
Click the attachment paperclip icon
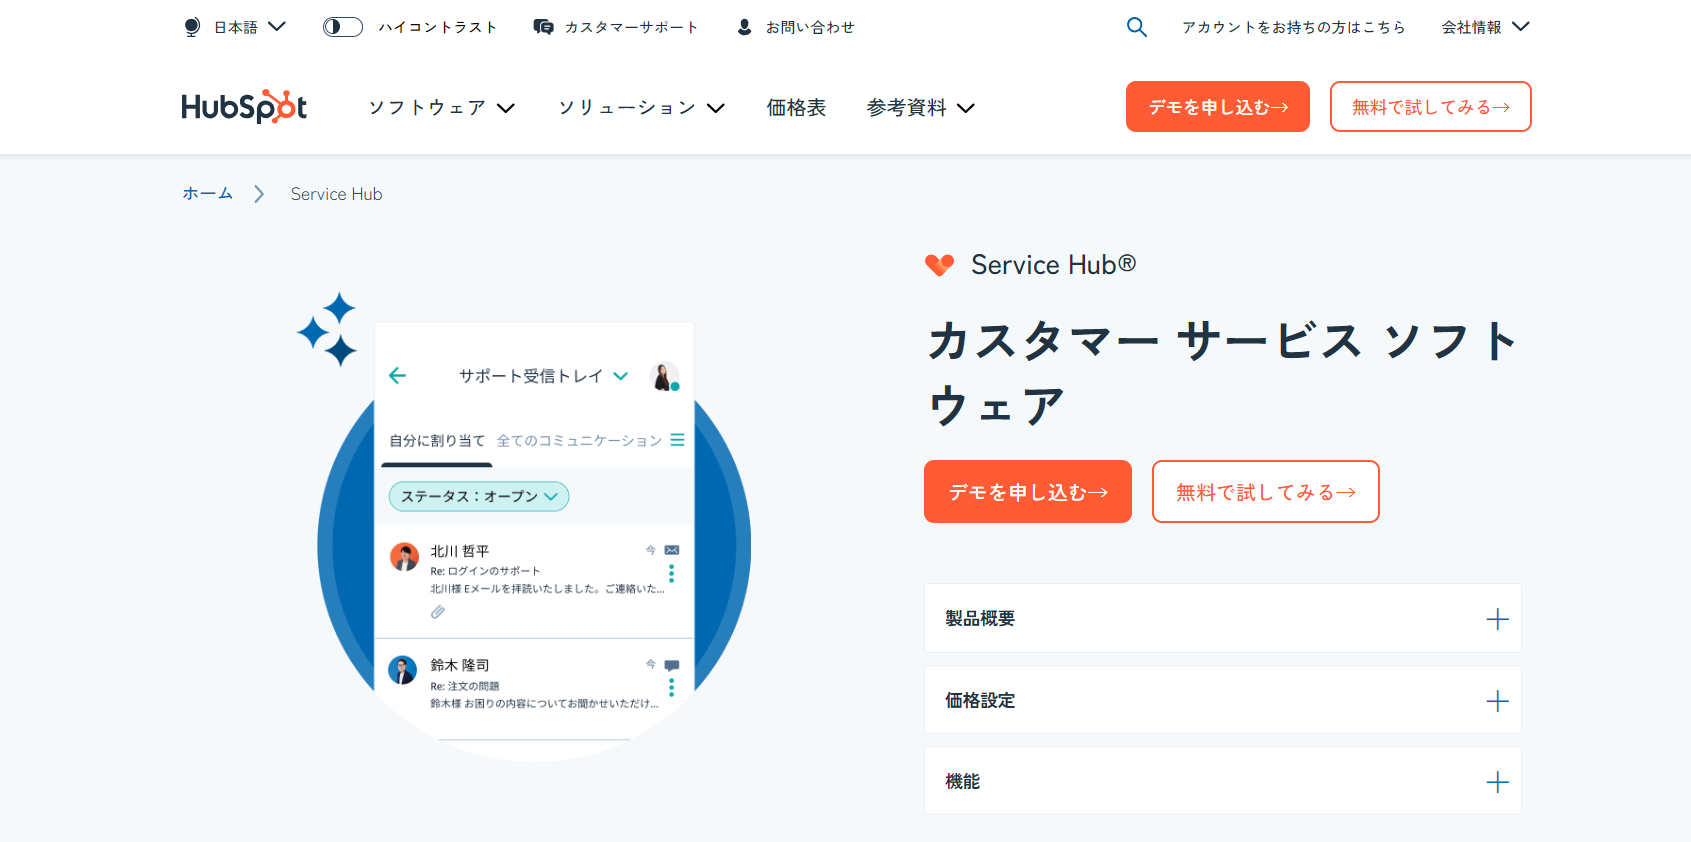click(438, 612)
